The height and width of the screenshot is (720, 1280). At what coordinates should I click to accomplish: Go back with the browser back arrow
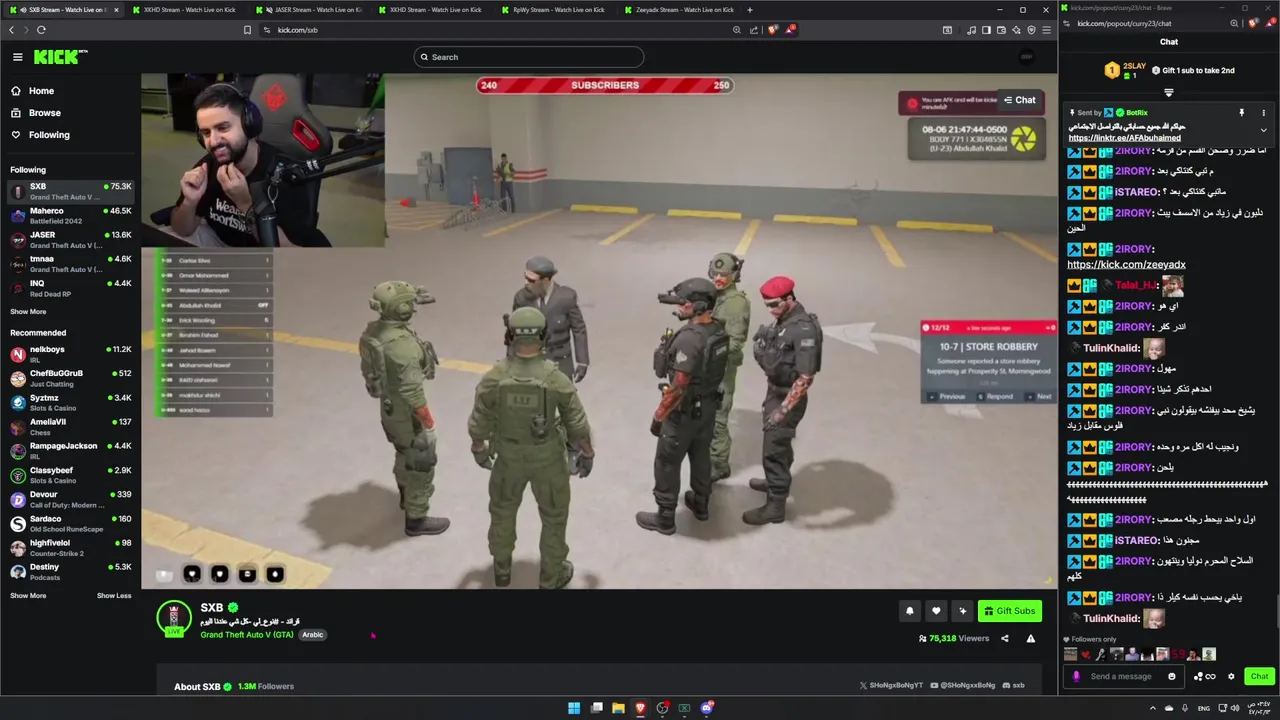12,30
